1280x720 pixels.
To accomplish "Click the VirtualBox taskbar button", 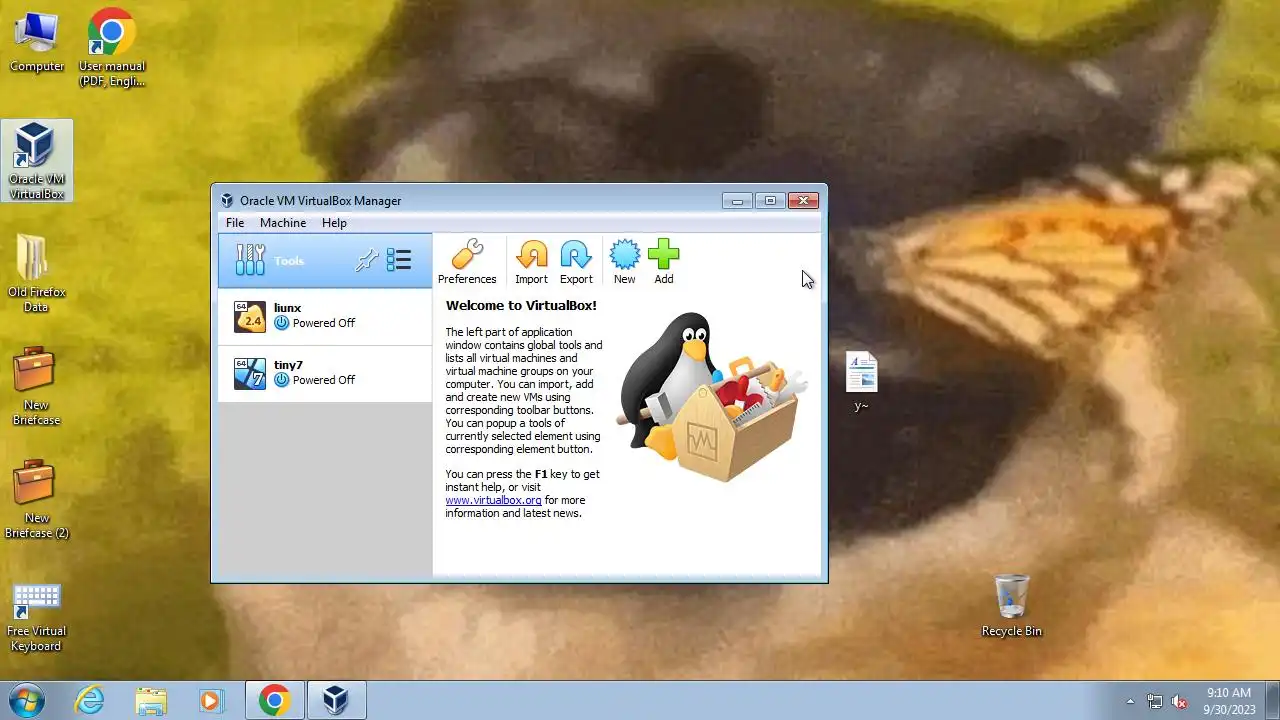I will (x=336, y=700).
